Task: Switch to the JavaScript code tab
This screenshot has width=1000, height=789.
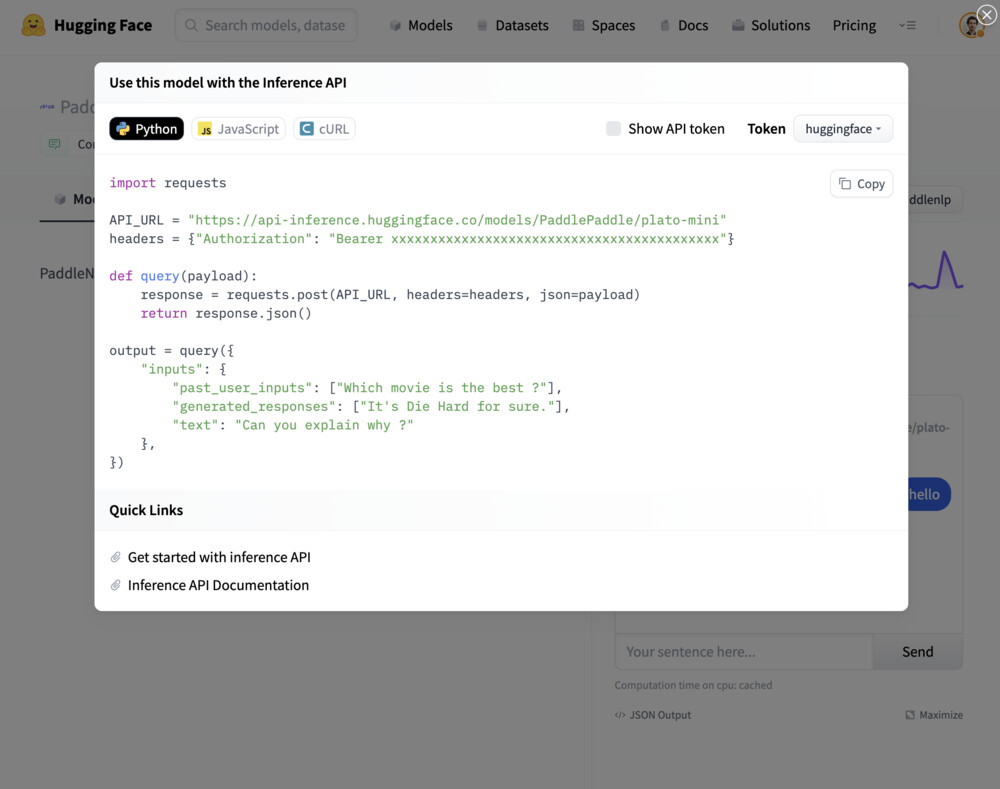Action: point(238,129)
